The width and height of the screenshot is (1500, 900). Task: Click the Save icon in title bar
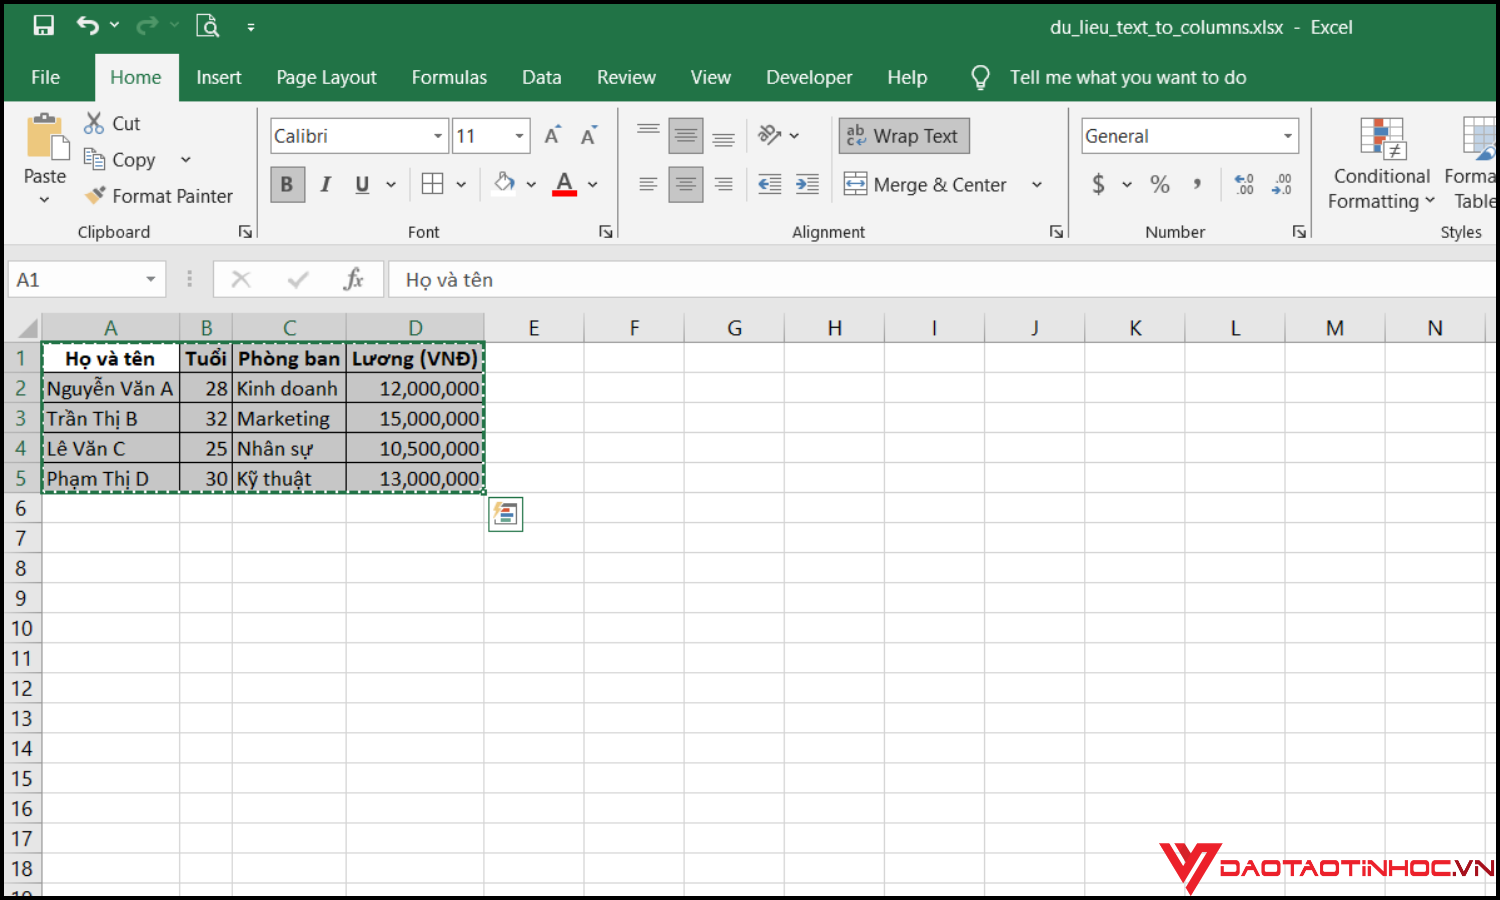click(43, 26)
